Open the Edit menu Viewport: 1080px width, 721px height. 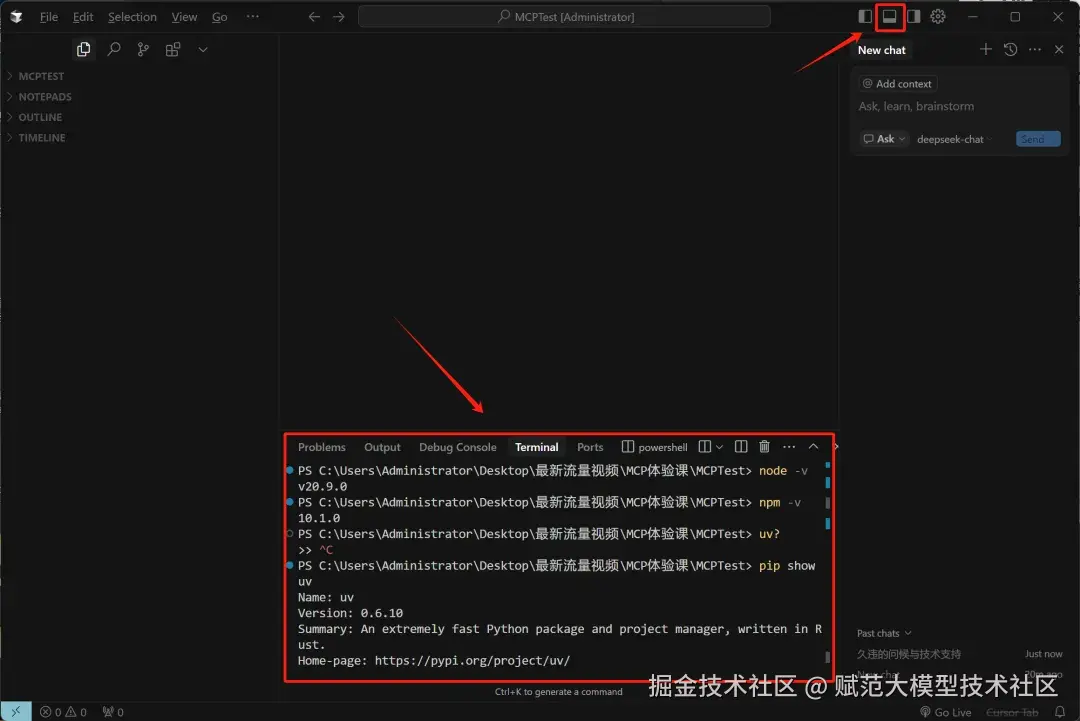coord(83,17)
